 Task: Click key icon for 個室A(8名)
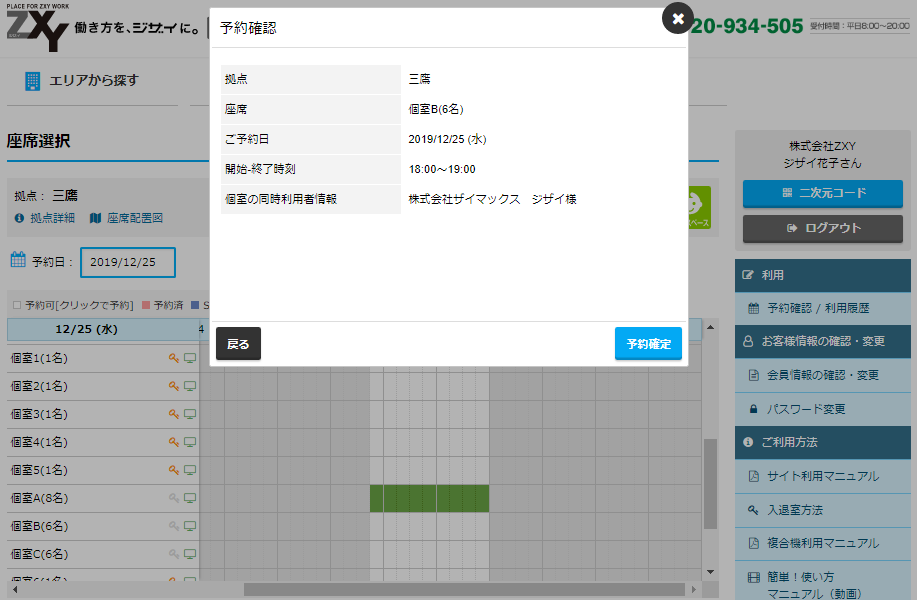174,498
